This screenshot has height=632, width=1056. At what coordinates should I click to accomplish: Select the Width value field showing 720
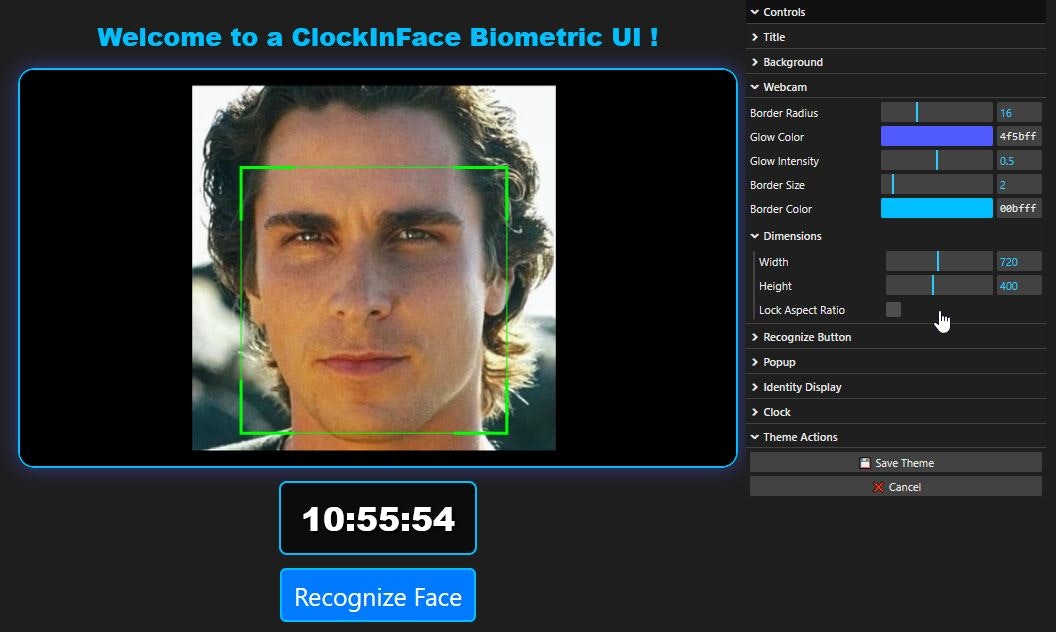click(1018, 261)
